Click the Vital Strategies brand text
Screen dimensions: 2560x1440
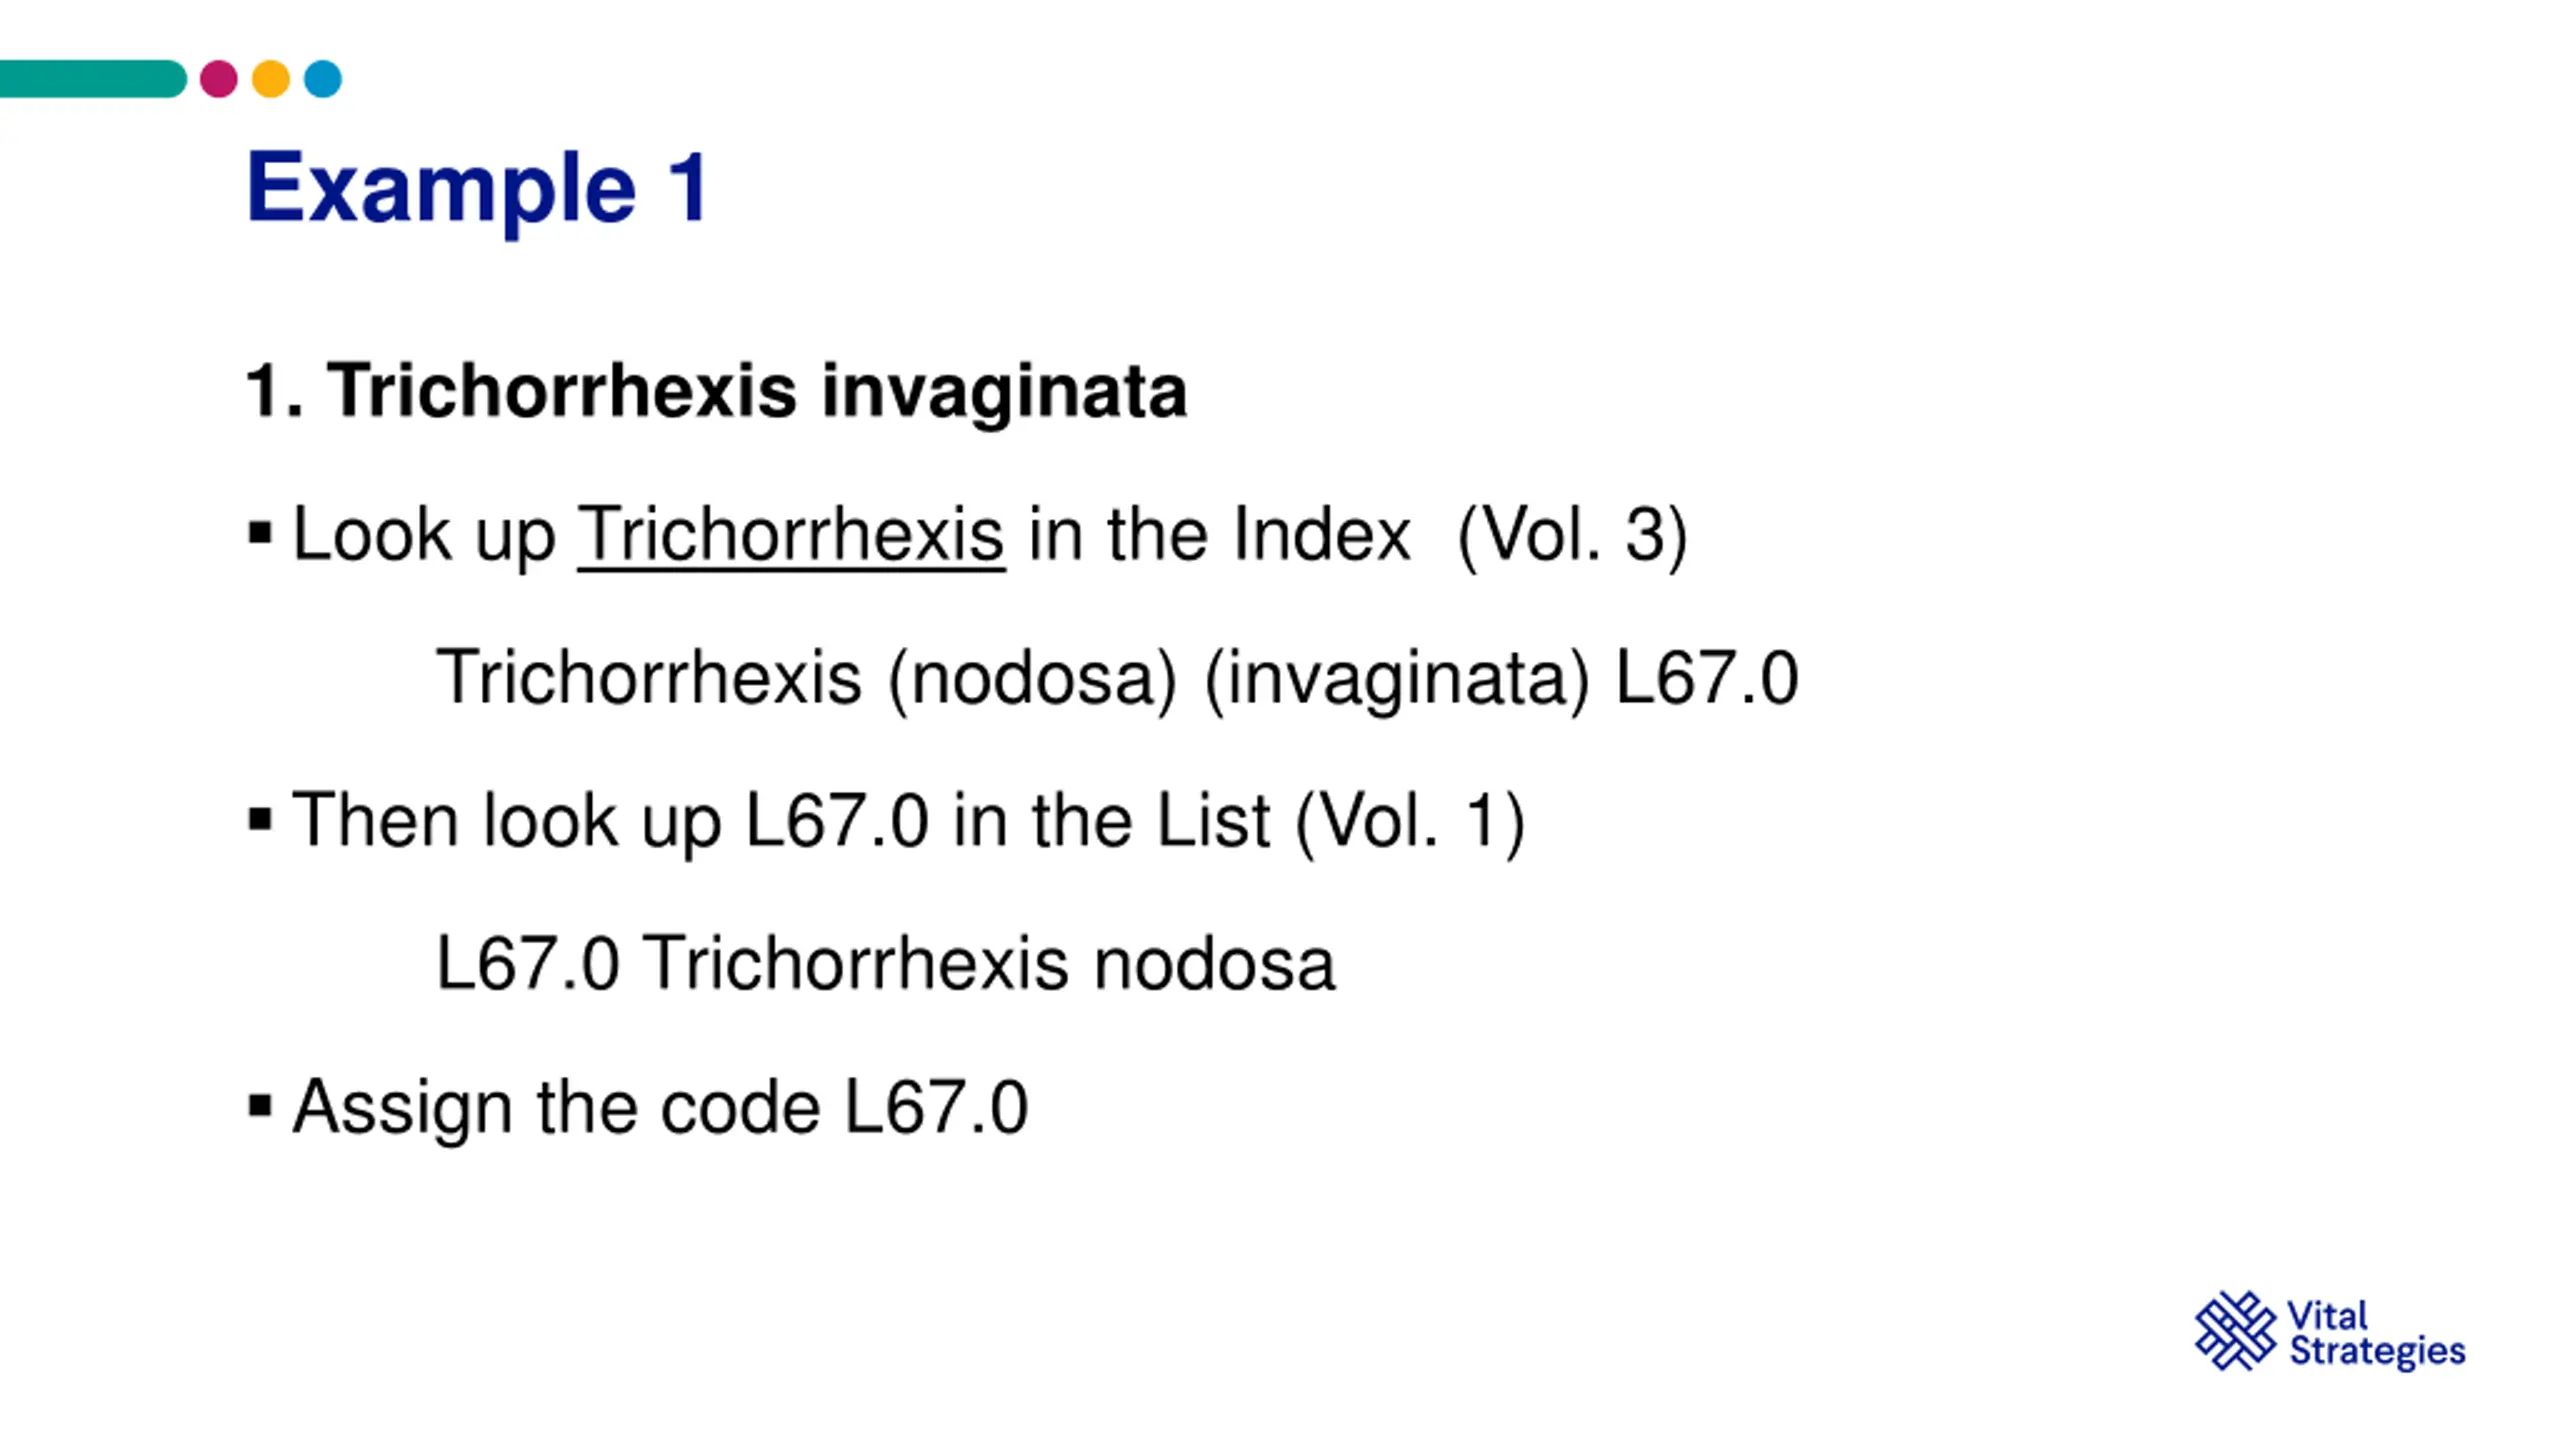click(2377, 1333)
